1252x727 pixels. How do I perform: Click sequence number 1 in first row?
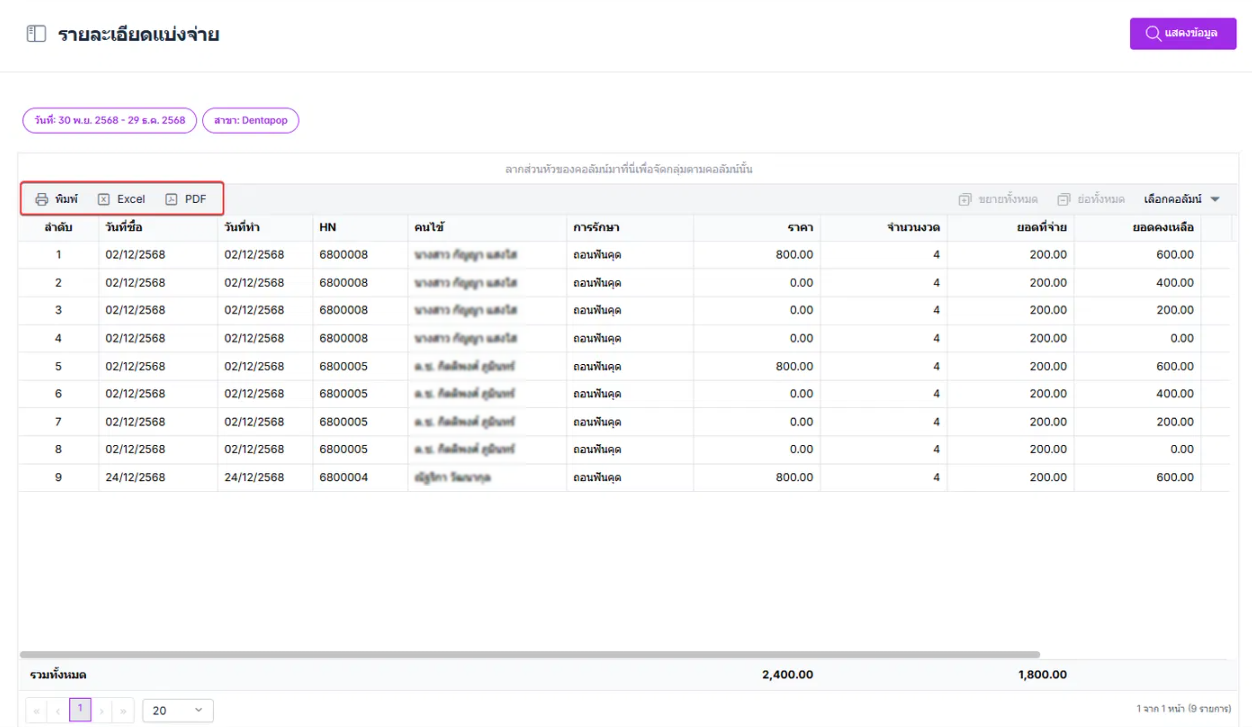coord(58,255)
